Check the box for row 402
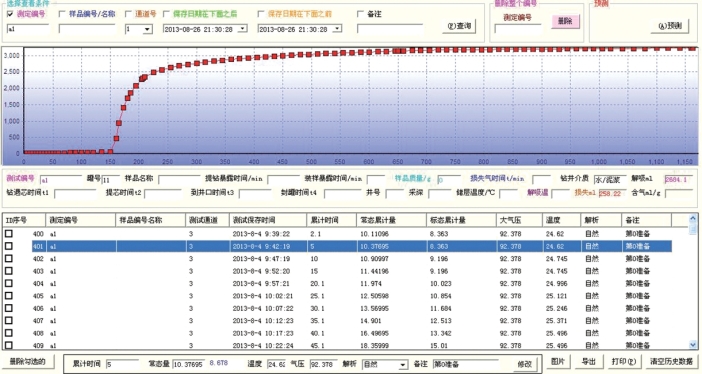The height and width of the screenshot is (374, 702). coord(9,258)
